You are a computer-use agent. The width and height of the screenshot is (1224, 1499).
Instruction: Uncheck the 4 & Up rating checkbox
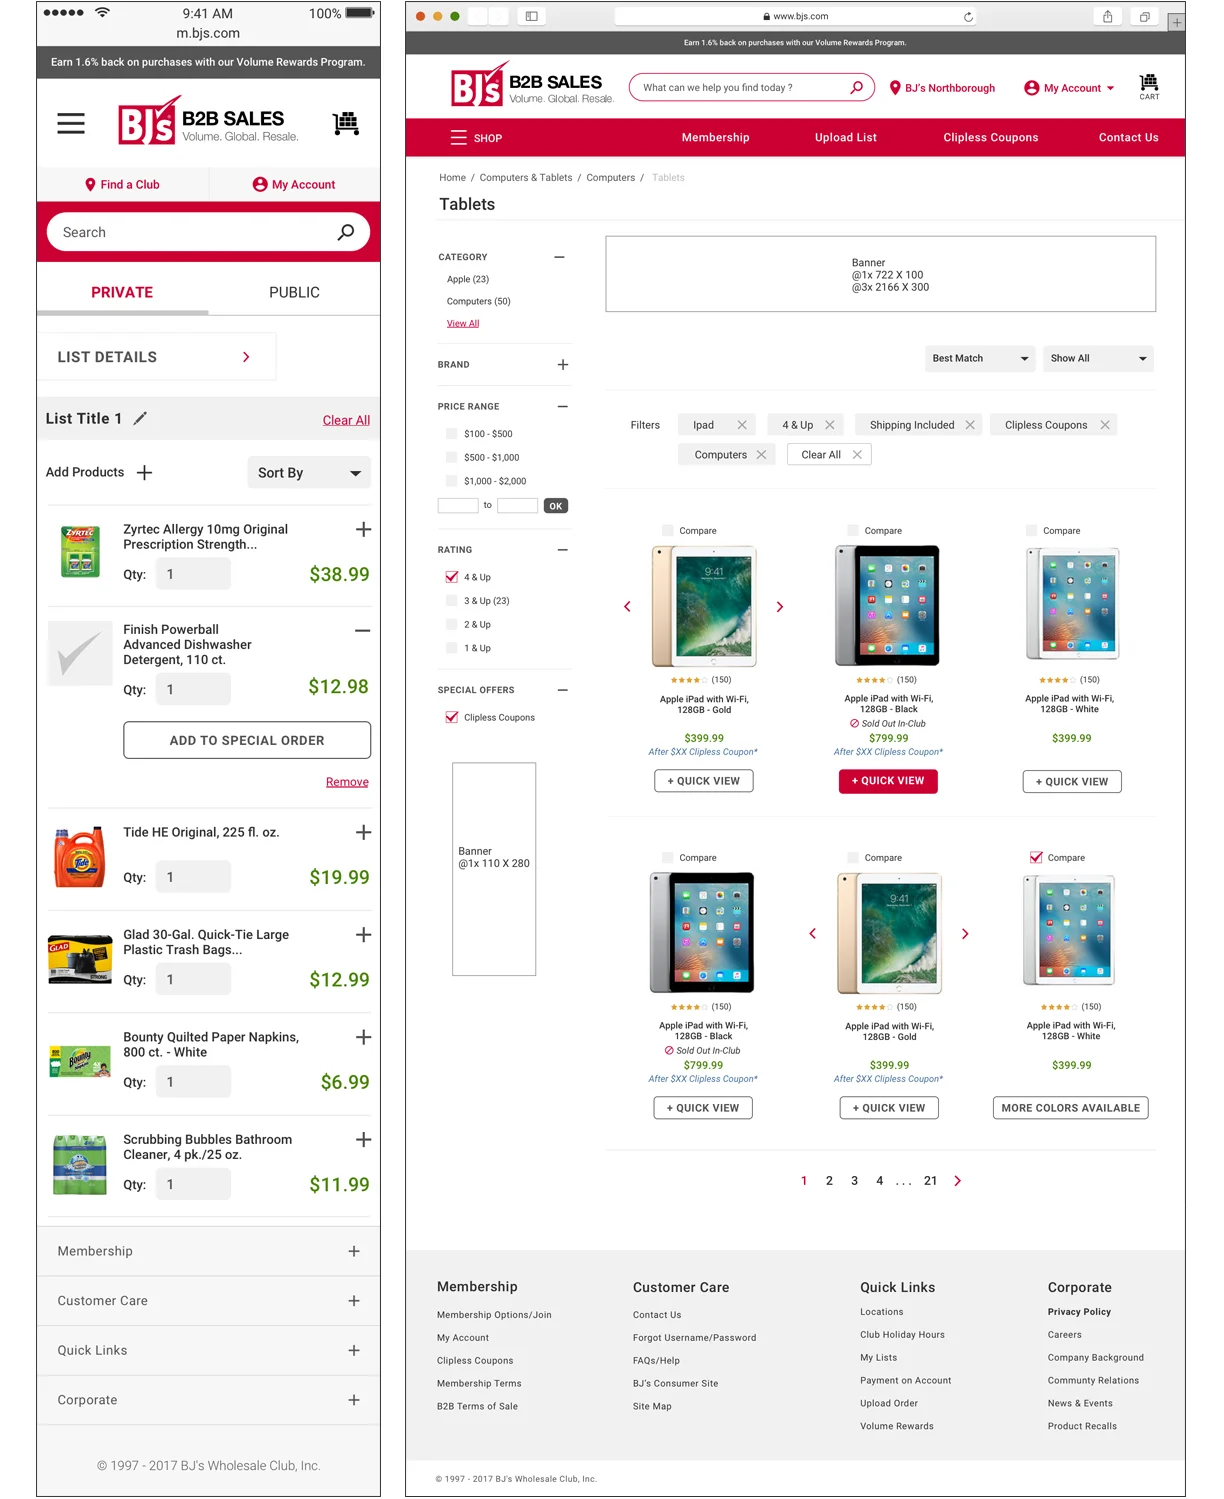(452, 577)
